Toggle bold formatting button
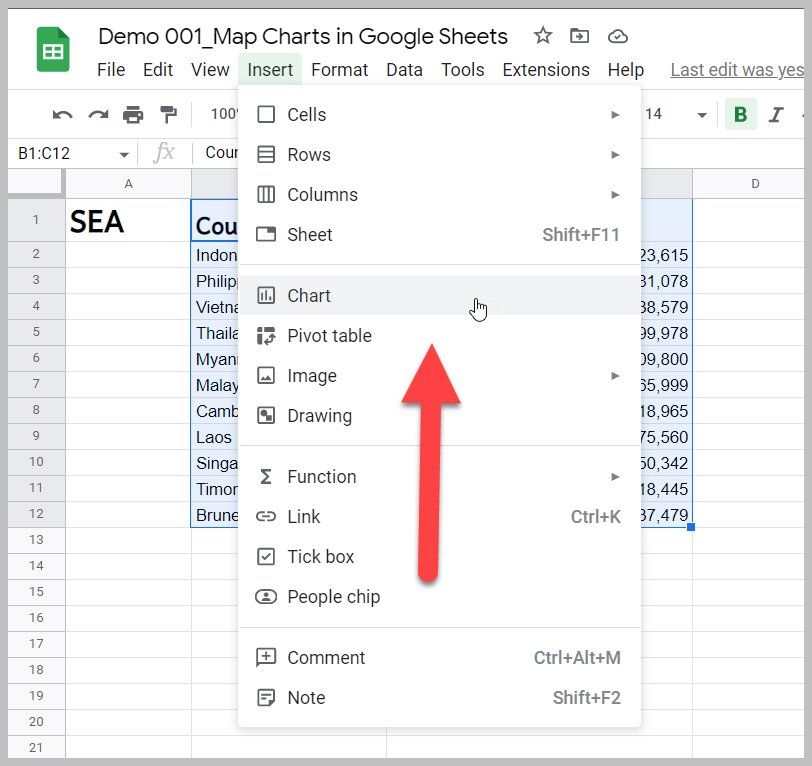Viewport: 812px width, 766px height. point(741,114)
